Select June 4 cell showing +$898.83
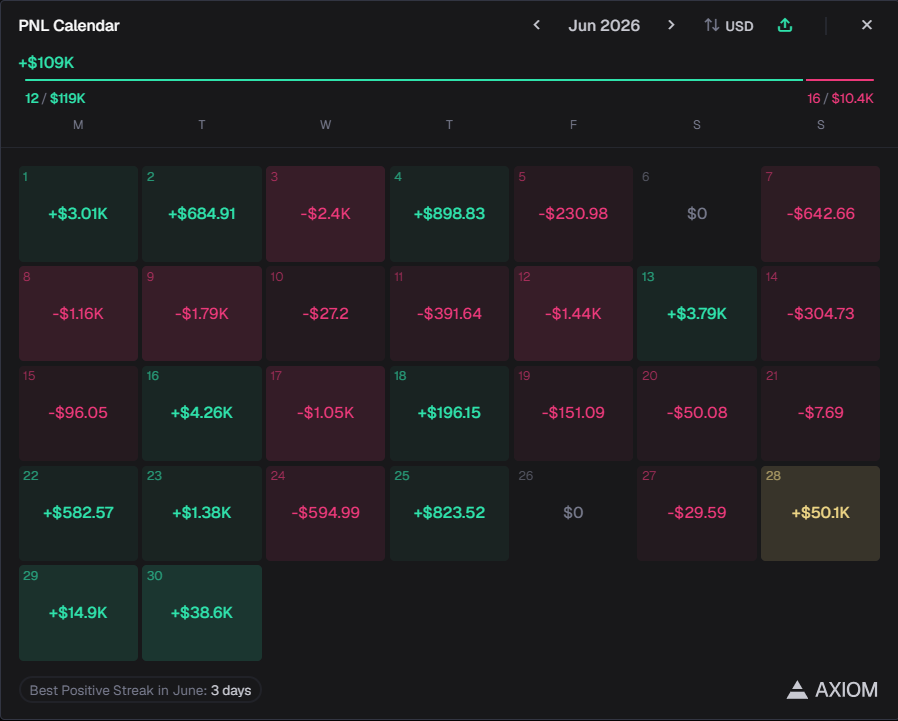Image resolution: width=898 pixels, height=721 pixels. tap(449, 214)
